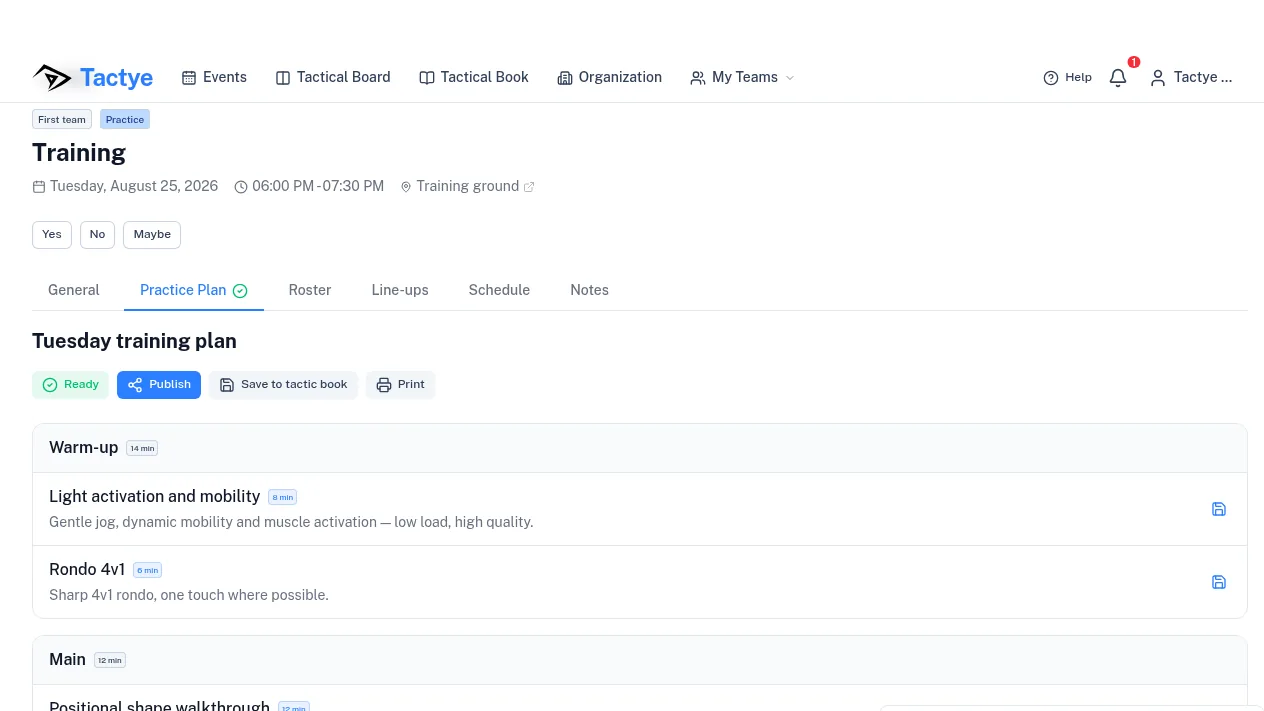Open the Events page

tap(214, 77)
